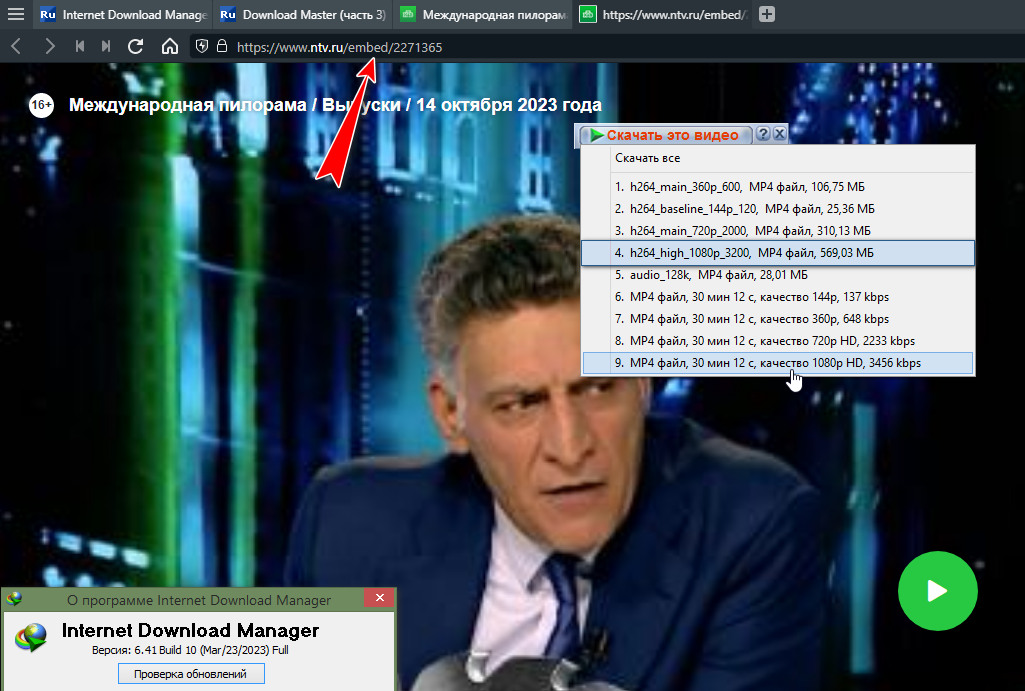The width and height of the screenshot is (1025, 691).
Task: Click the IDM version 6.41 Build 10 text
Action: [190, 650]
